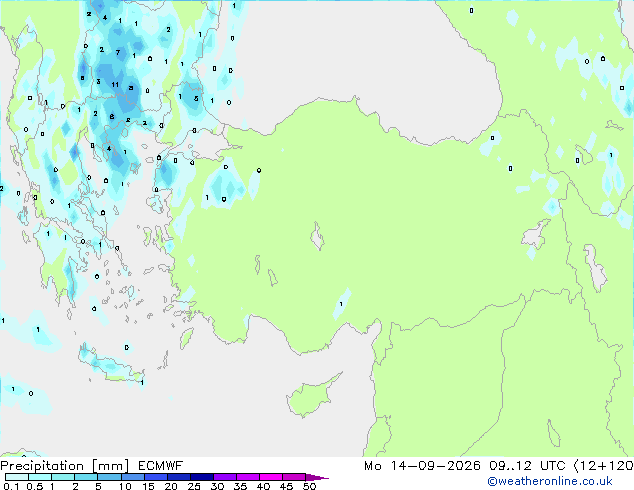Select the palest 0.1-0.5 legend swatch

(17, 477)
